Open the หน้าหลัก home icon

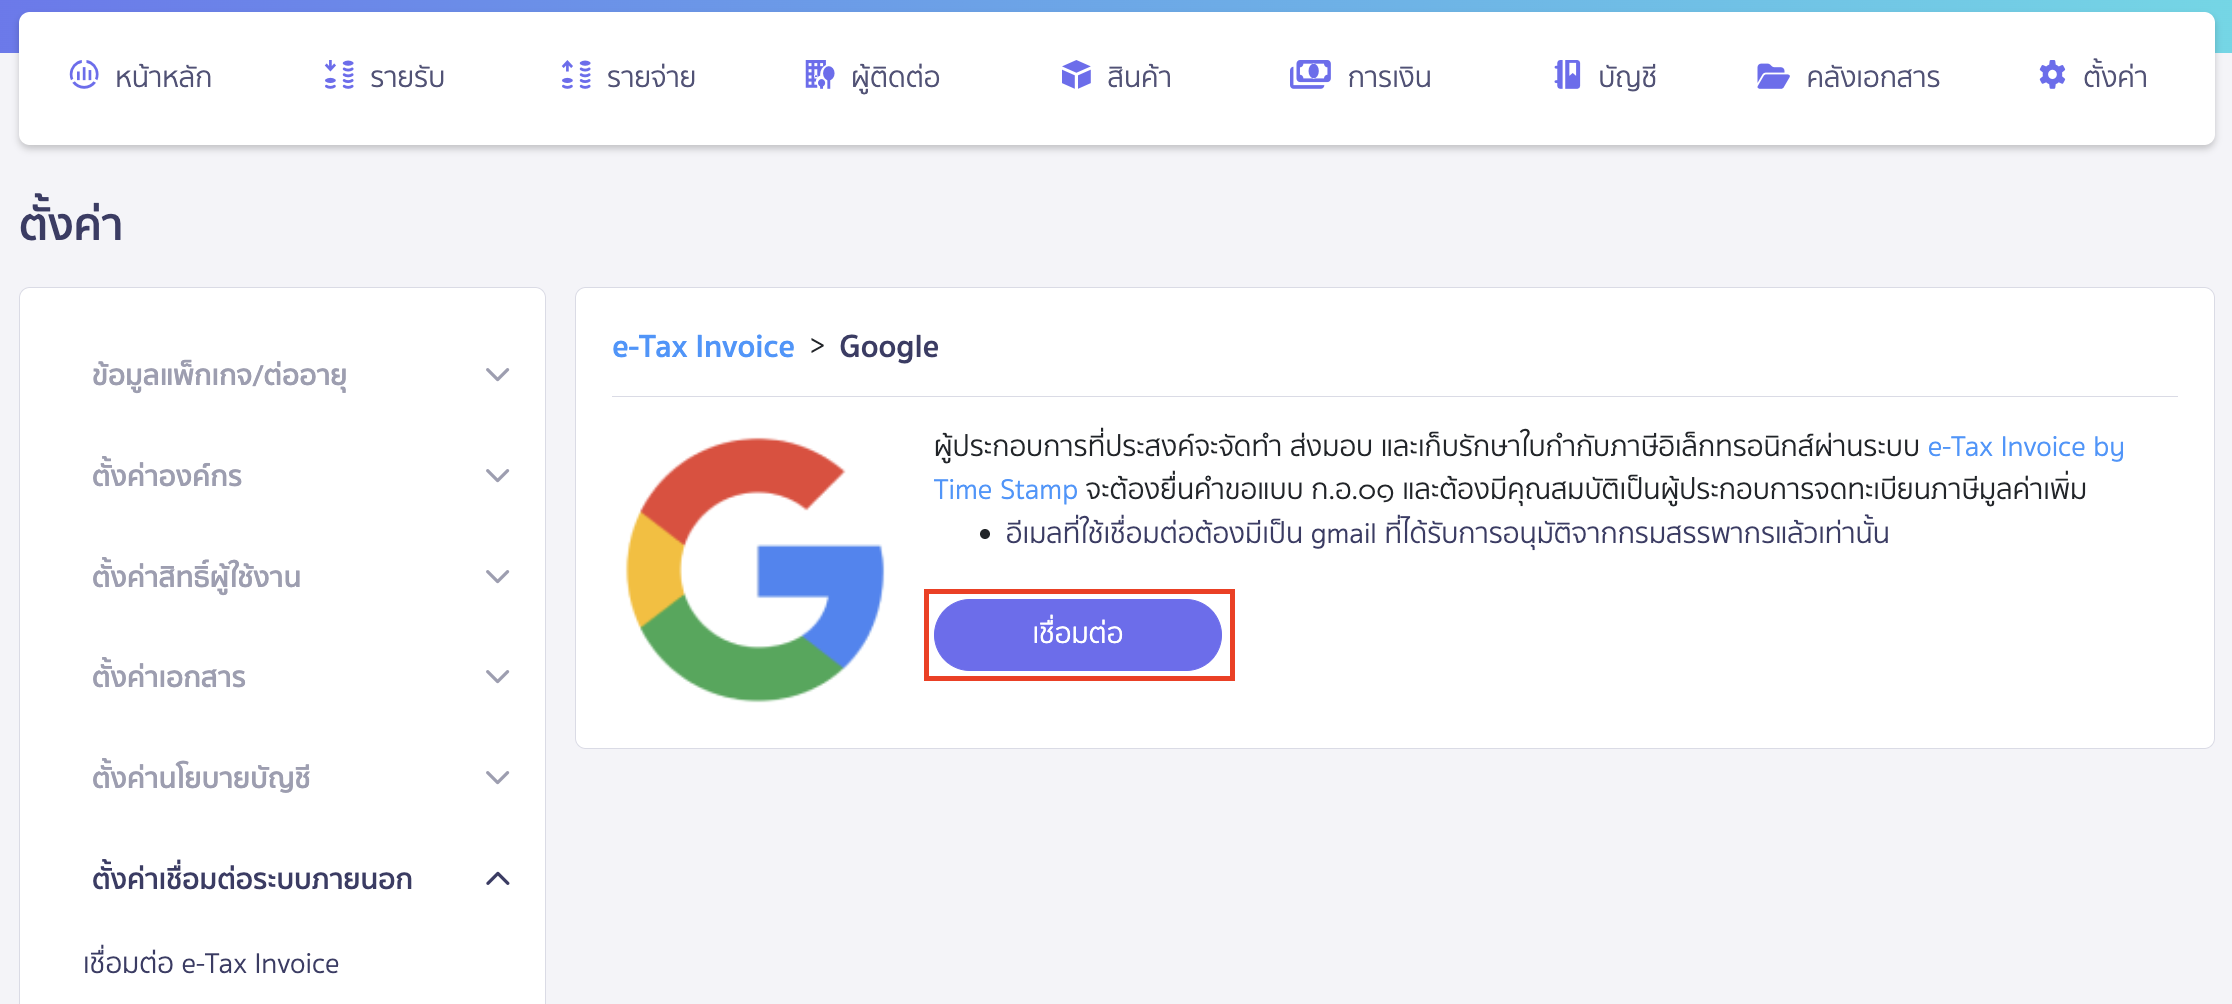[x=85, y=75]
